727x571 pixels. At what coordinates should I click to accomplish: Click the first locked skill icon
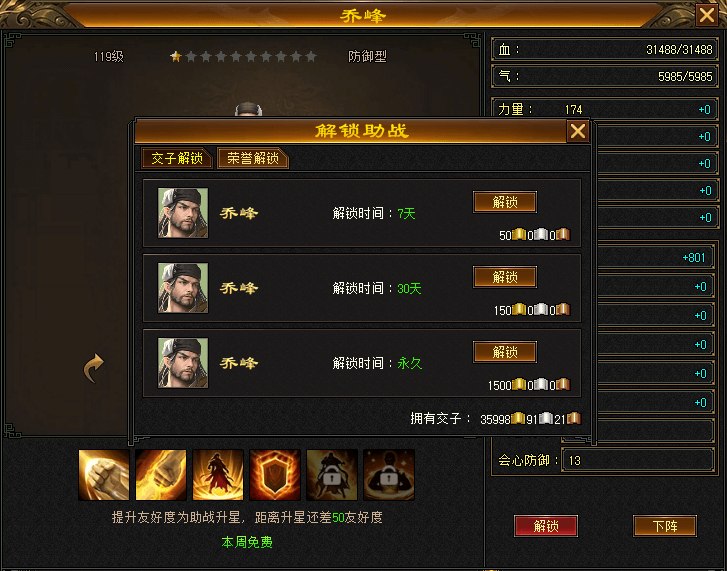pyautogui.click(x=332, y=475)
